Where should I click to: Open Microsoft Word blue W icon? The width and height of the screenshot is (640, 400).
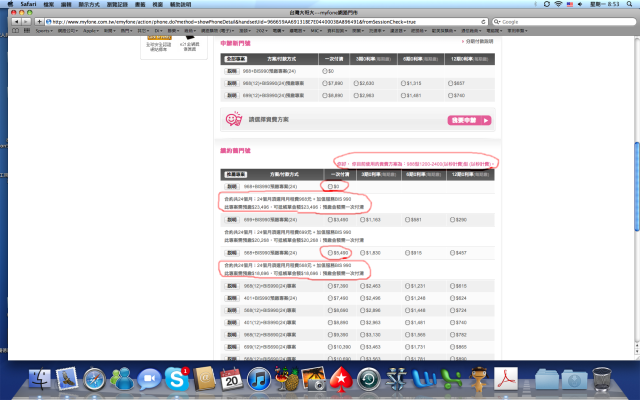424,379
